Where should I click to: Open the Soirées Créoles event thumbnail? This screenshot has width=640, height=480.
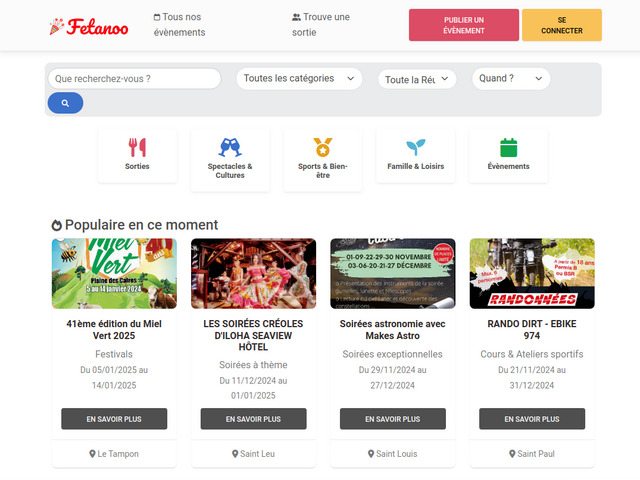pyautogui.click(x=253, y=273)
